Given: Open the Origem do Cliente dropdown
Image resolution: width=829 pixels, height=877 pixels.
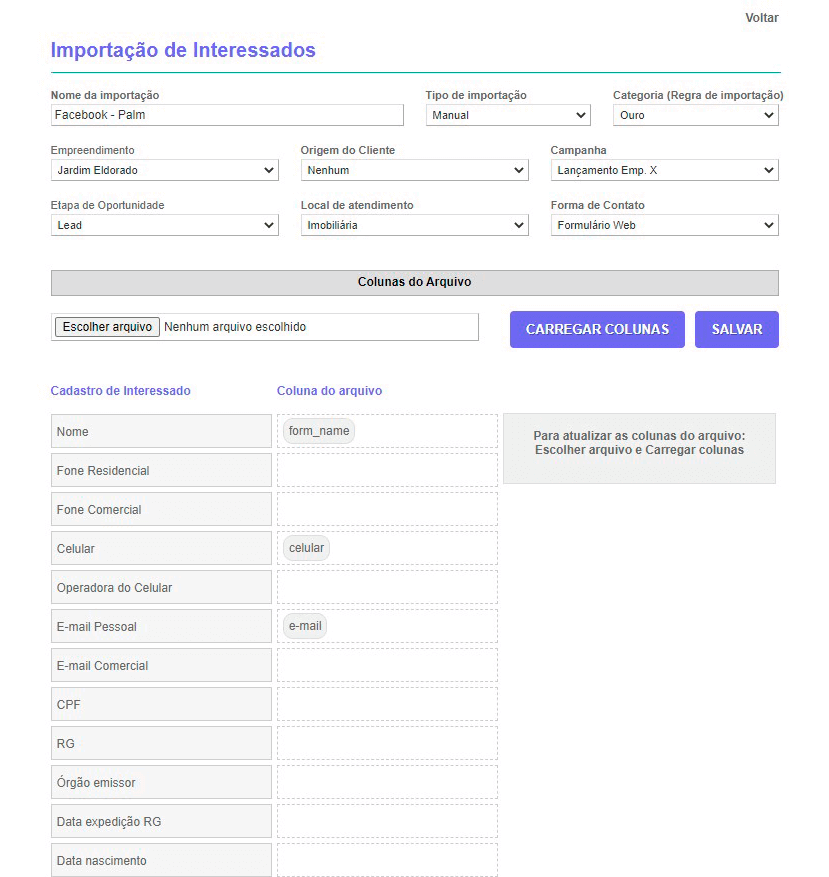Looking at the screenshot, I should click(414, 169).
